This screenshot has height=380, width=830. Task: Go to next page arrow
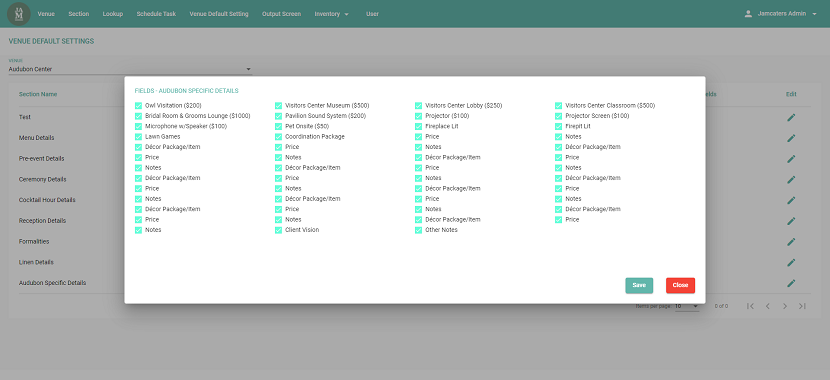(785, 306)
